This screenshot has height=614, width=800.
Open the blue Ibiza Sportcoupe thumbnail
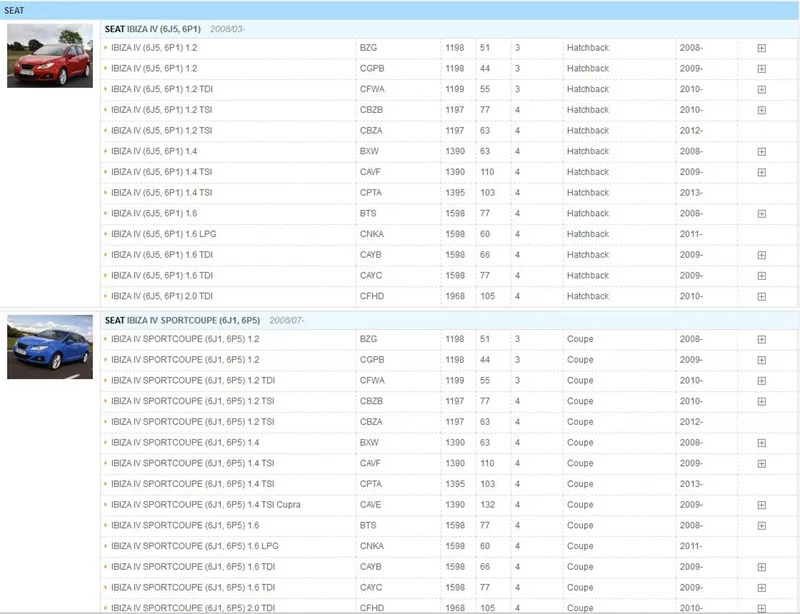click(x=50, y=347)
